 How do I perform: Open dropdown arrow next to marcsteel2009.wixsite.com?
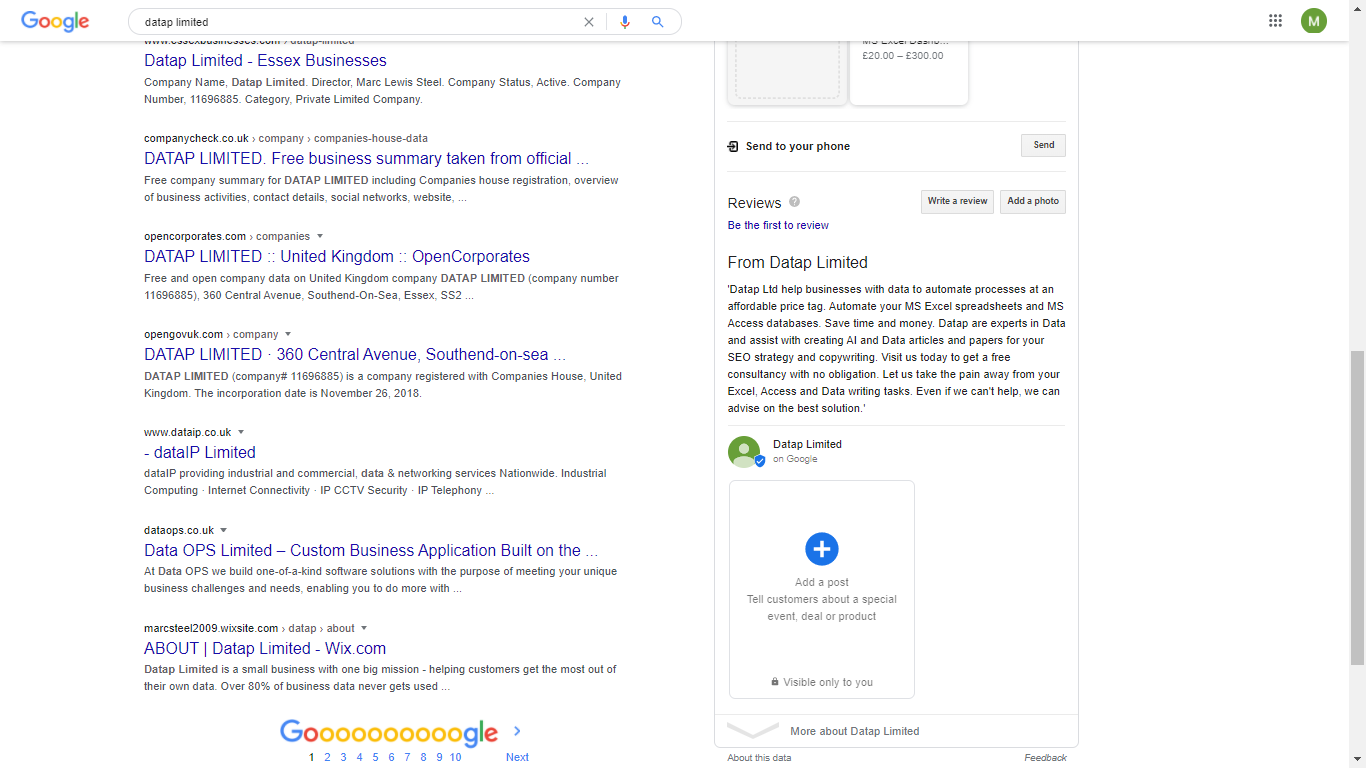364,628
